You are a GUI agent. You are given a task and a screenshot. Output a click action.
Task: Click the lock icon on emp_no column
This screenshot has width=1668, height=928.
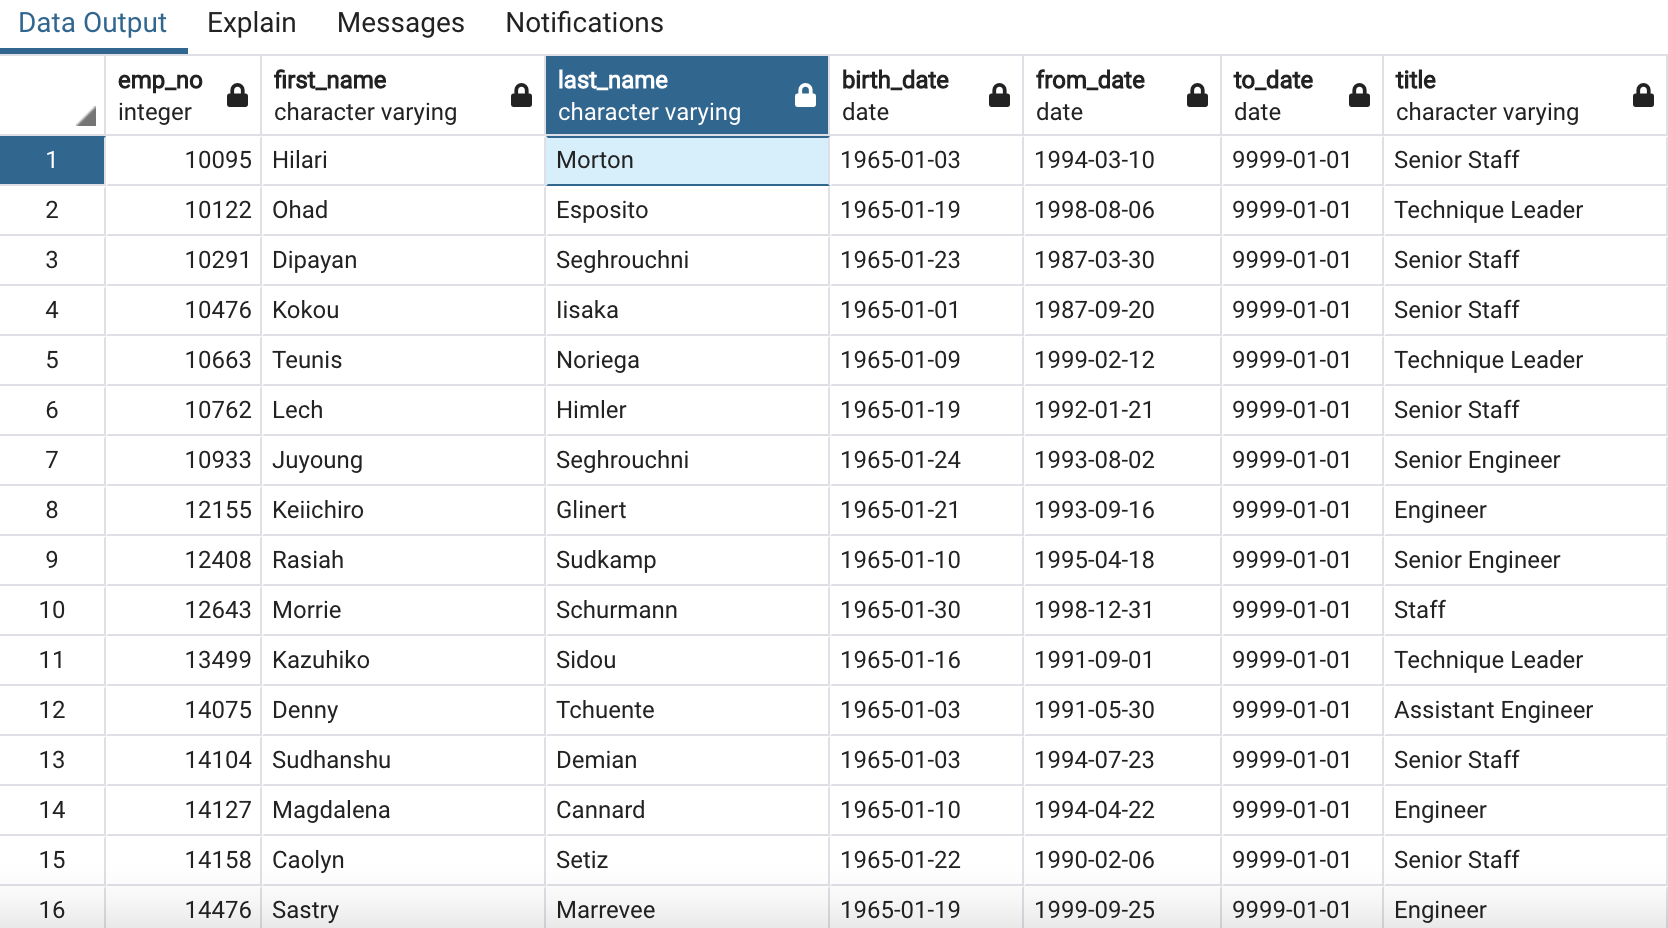coord(237,95)
